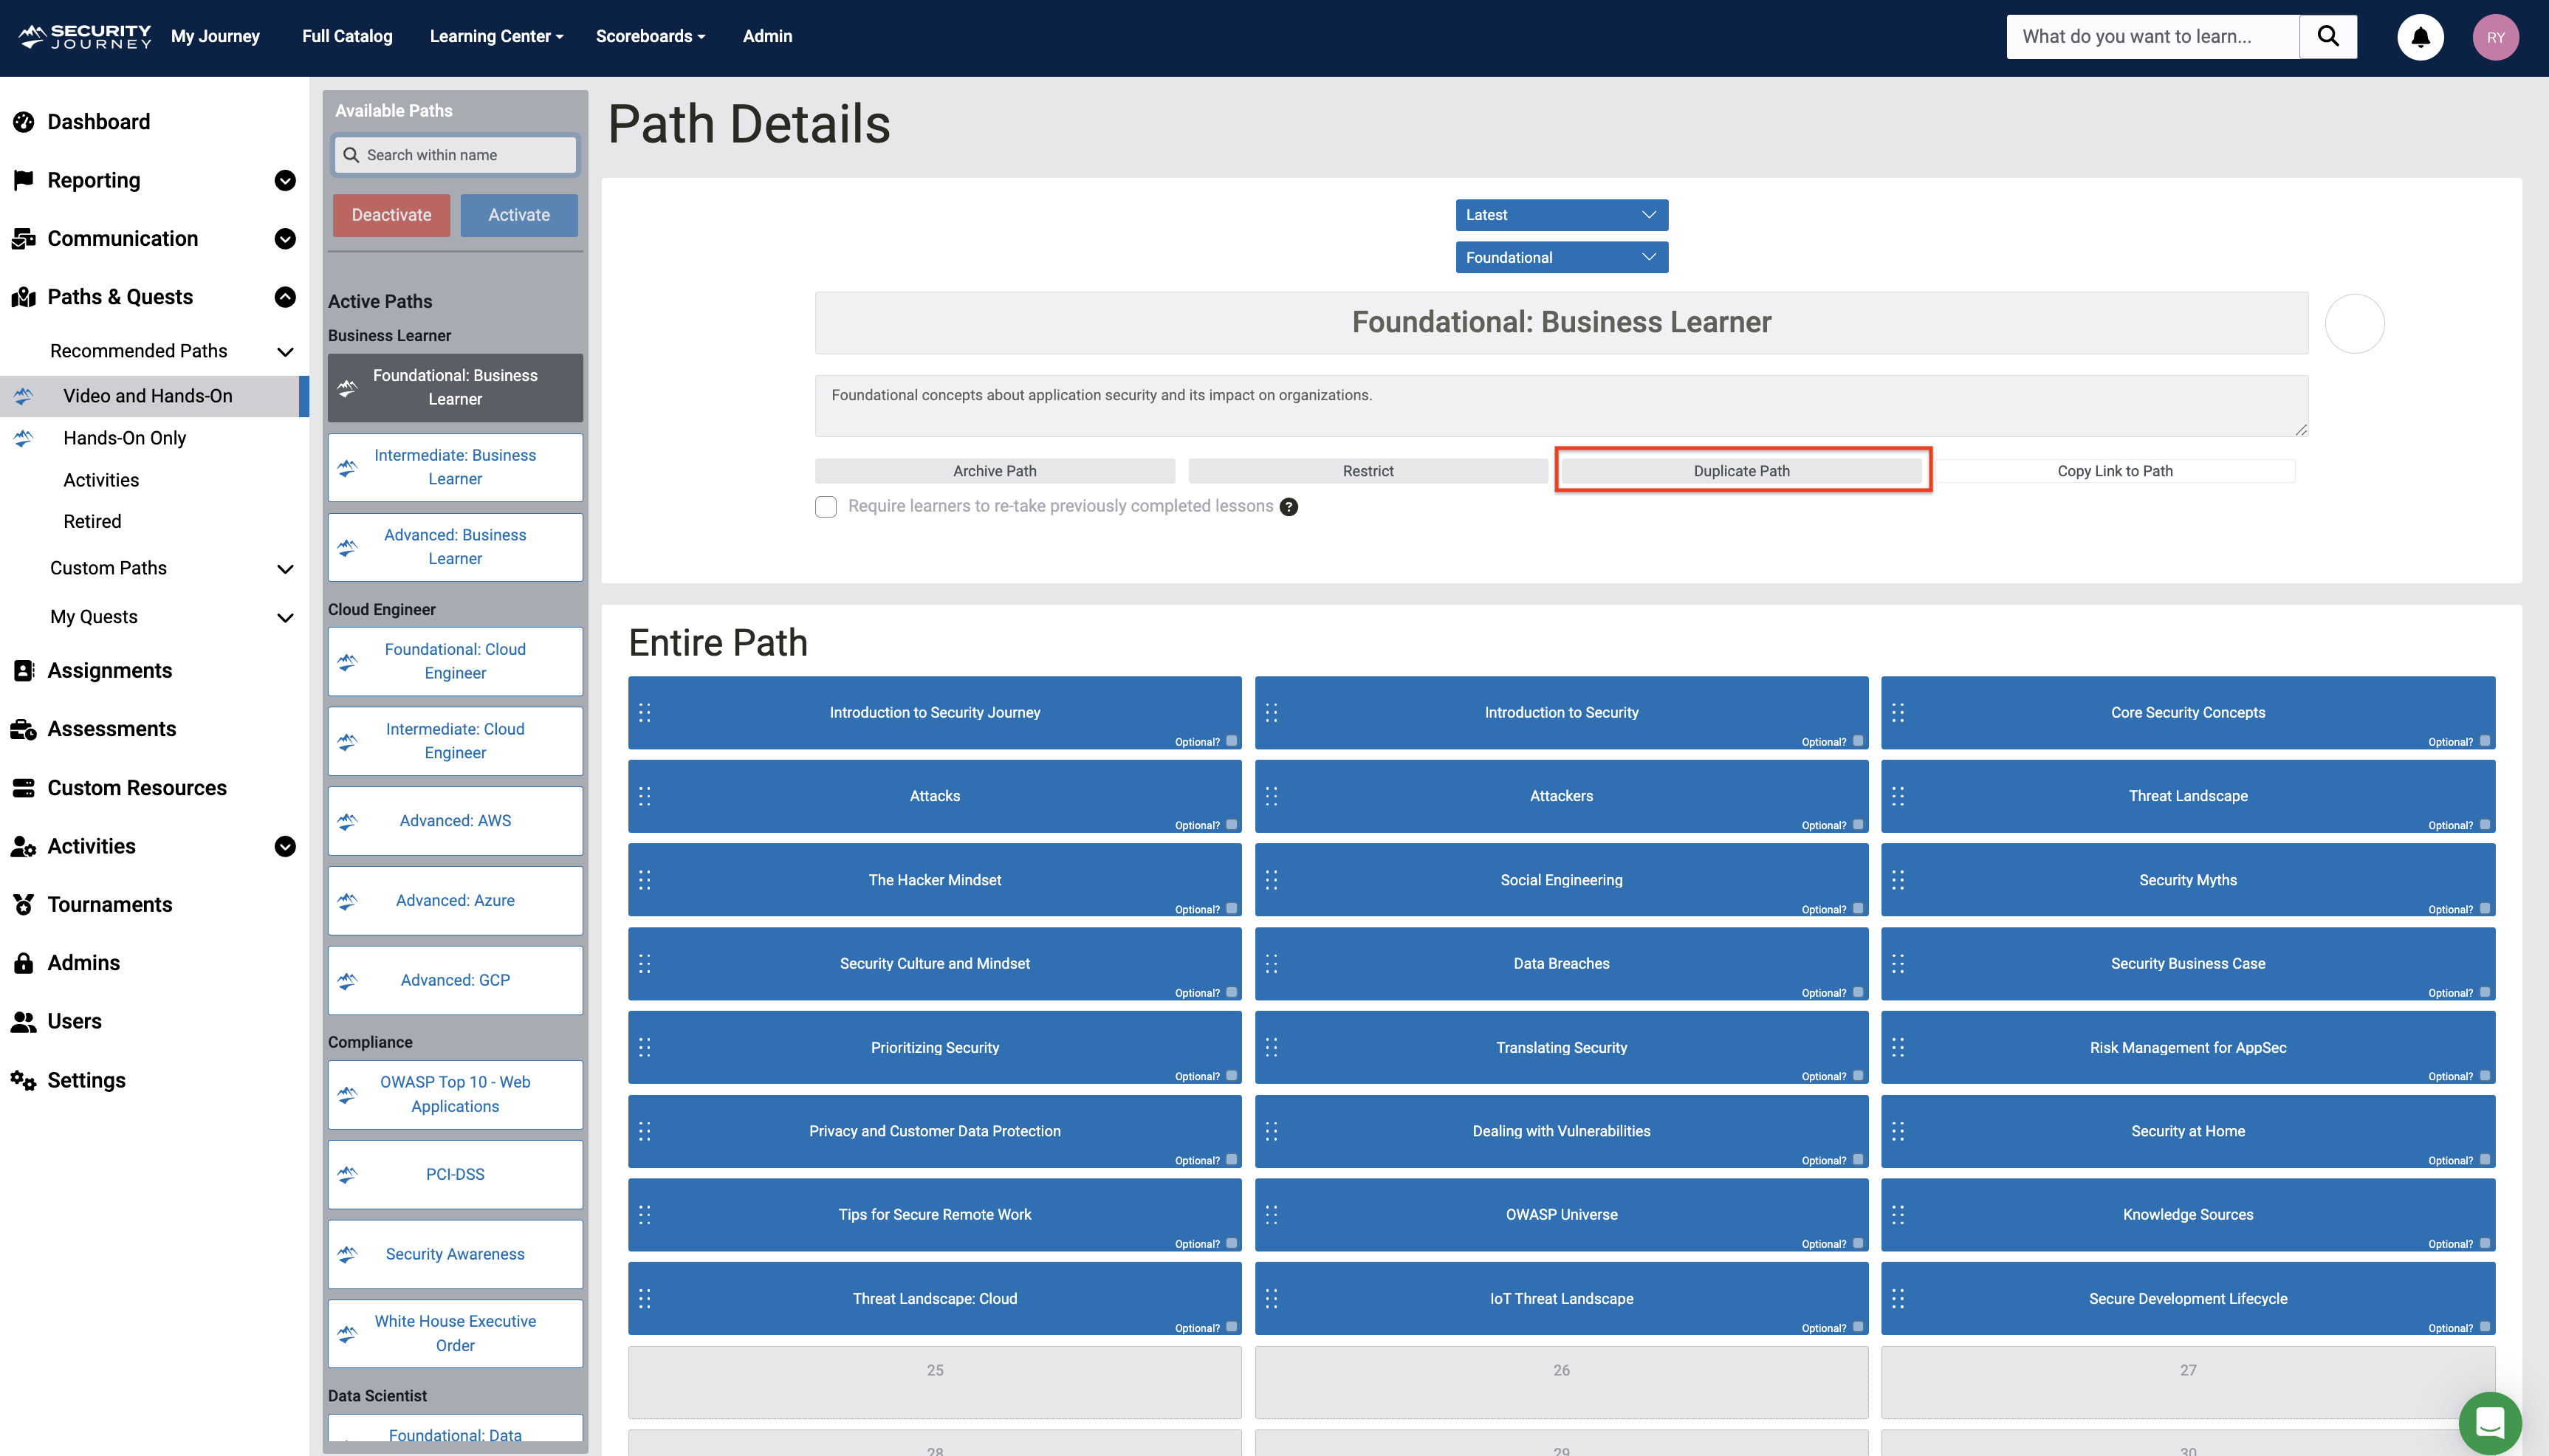Click the Search within name field
The height and width of the screenshot is (1456, 2549).
pyautogui.click(x=456, y=155)
